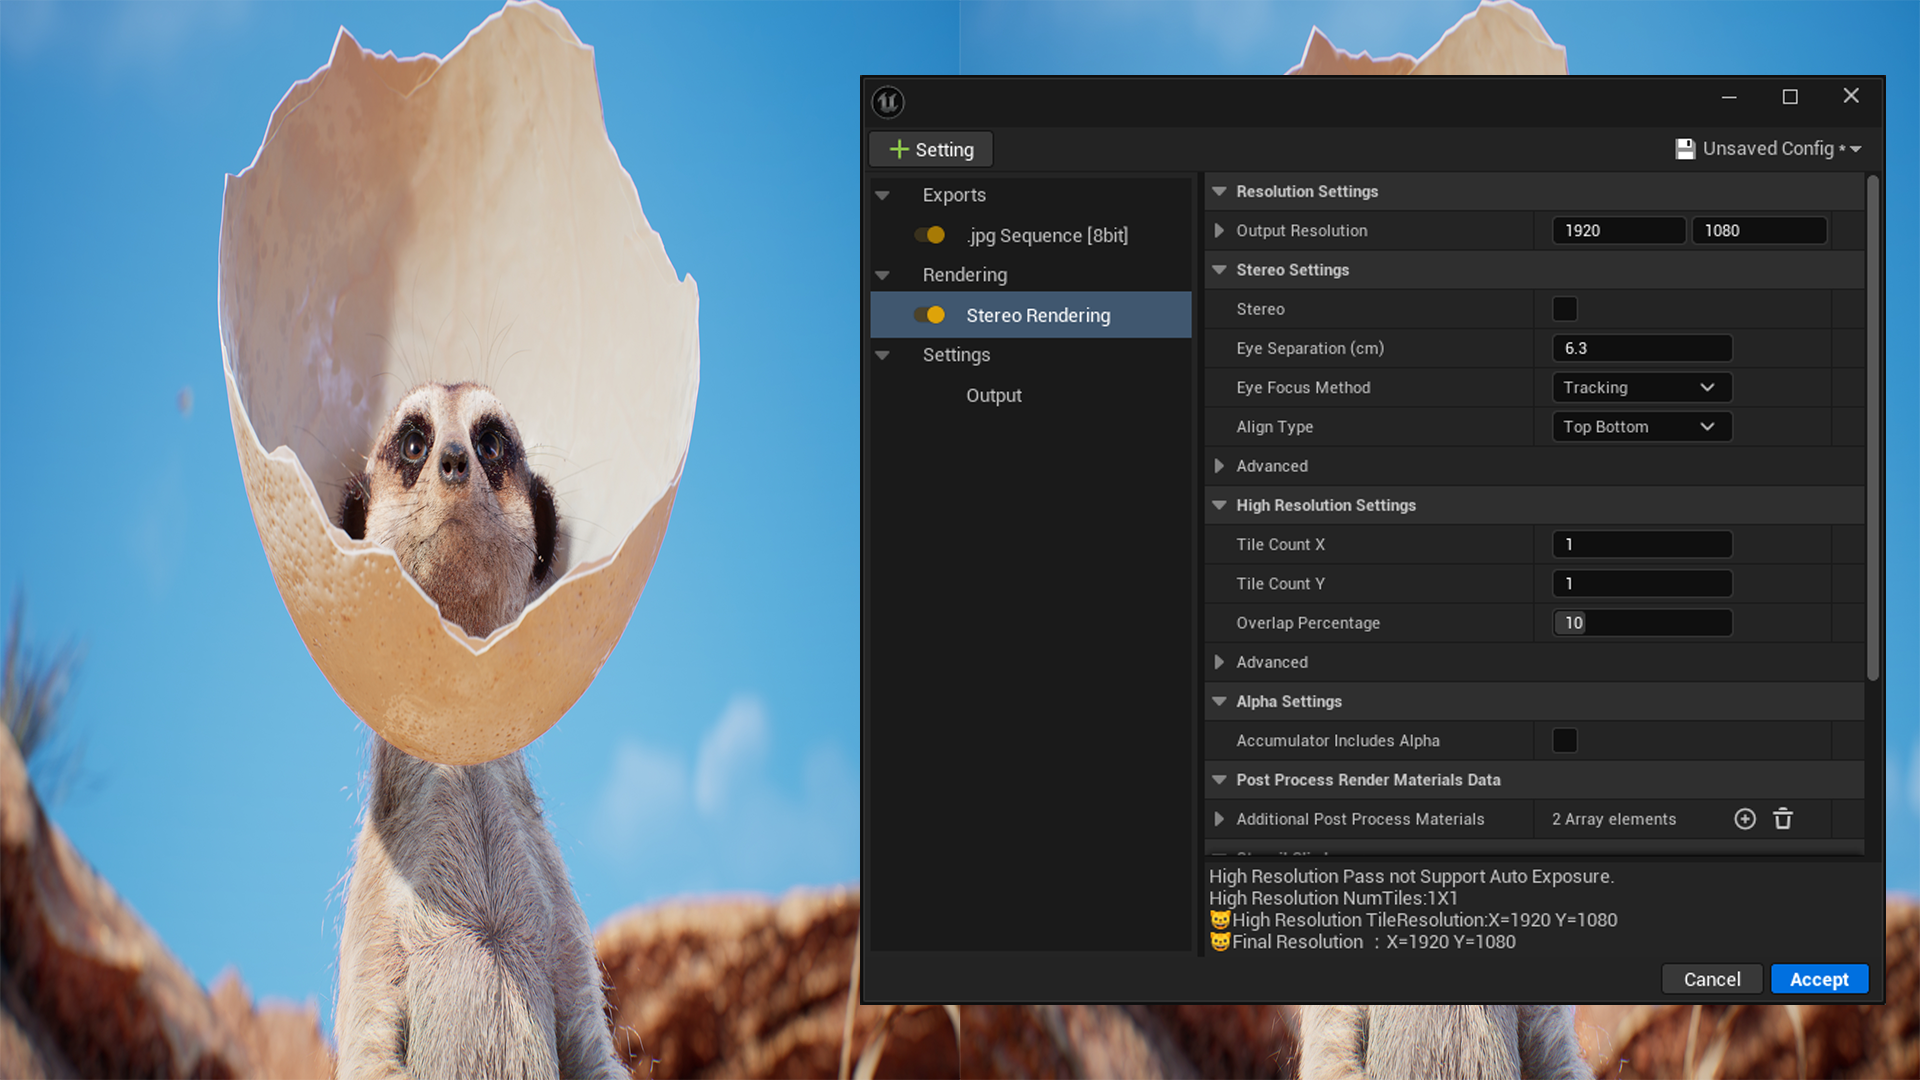Collapse the Alpha Settings section

(x=1219, y=701)
